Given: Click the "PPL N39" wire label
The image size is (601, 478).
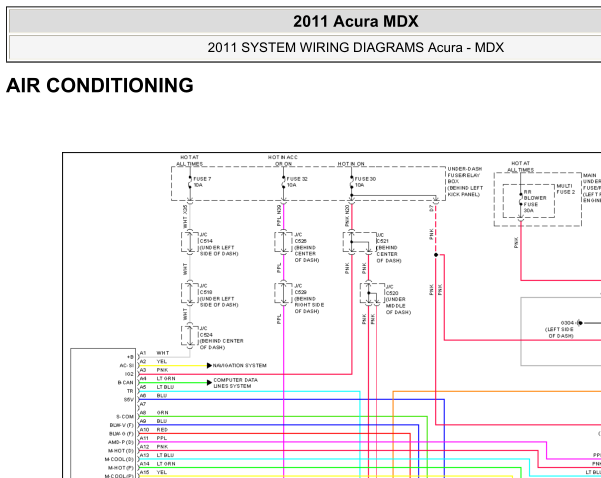Looking at the screenshot, I should click(279, 215).
